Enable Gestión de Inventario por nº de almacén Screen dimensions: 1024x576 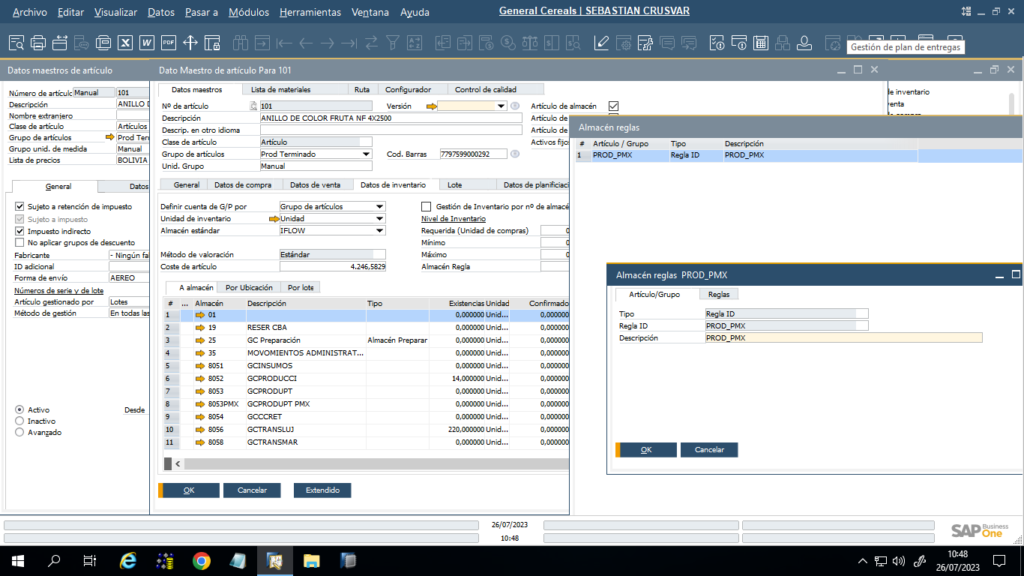click(426, 206)
